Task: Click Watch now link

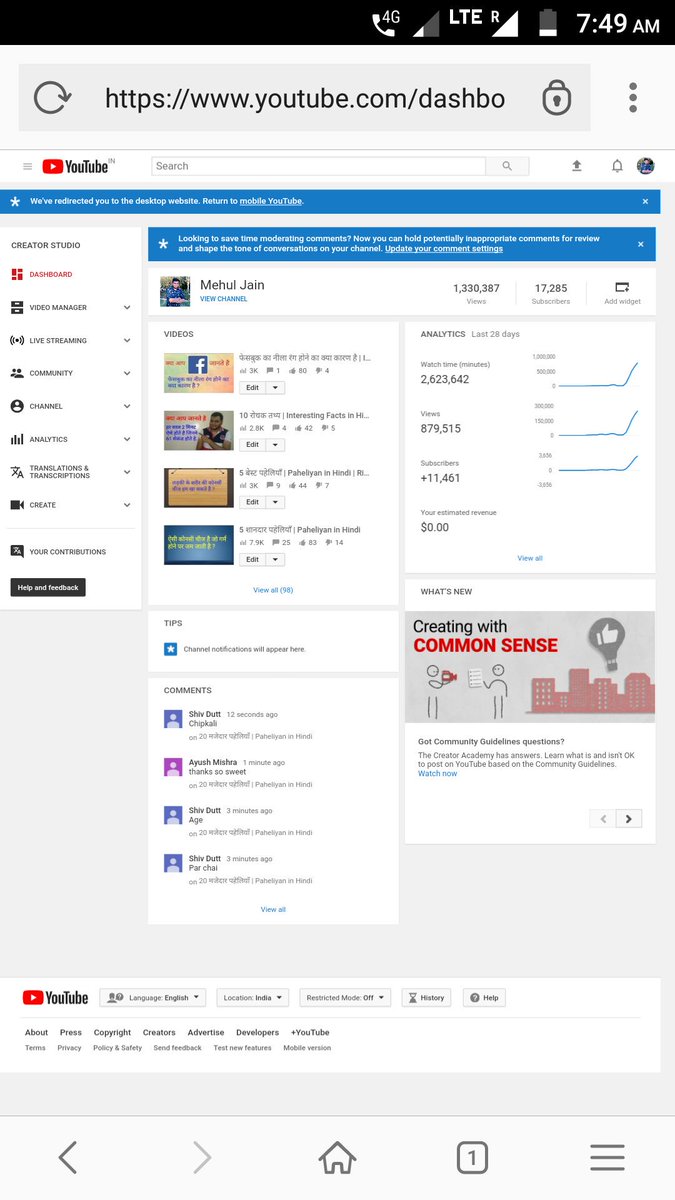Action: tap(437, 773)
